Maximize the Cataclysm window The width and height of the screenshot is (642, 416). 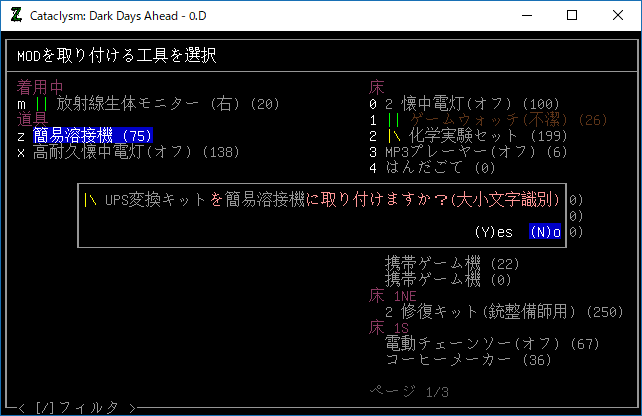point(571,15)
